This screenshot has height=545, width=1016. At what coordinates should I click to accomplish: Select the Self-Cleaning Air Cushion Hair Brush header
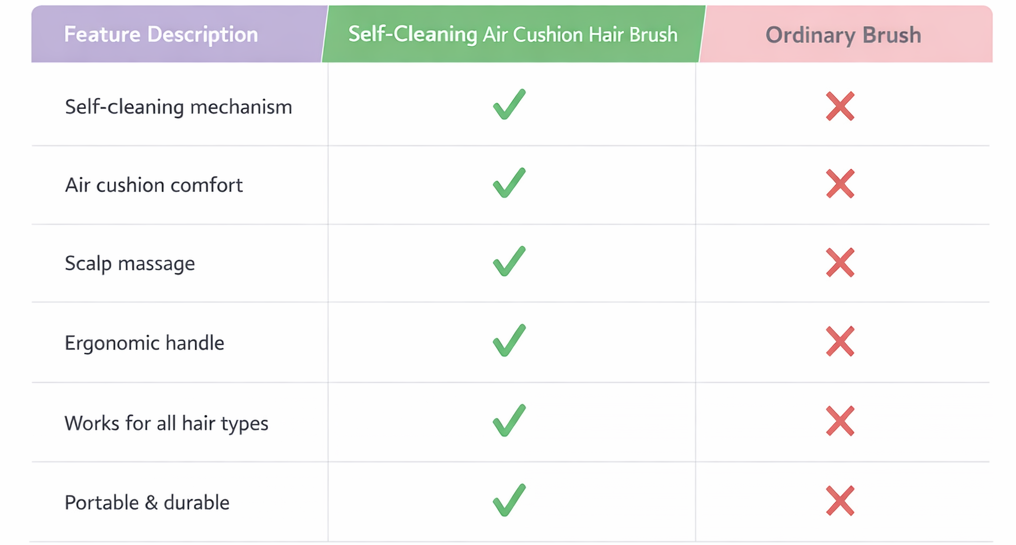tap(512, 34)
